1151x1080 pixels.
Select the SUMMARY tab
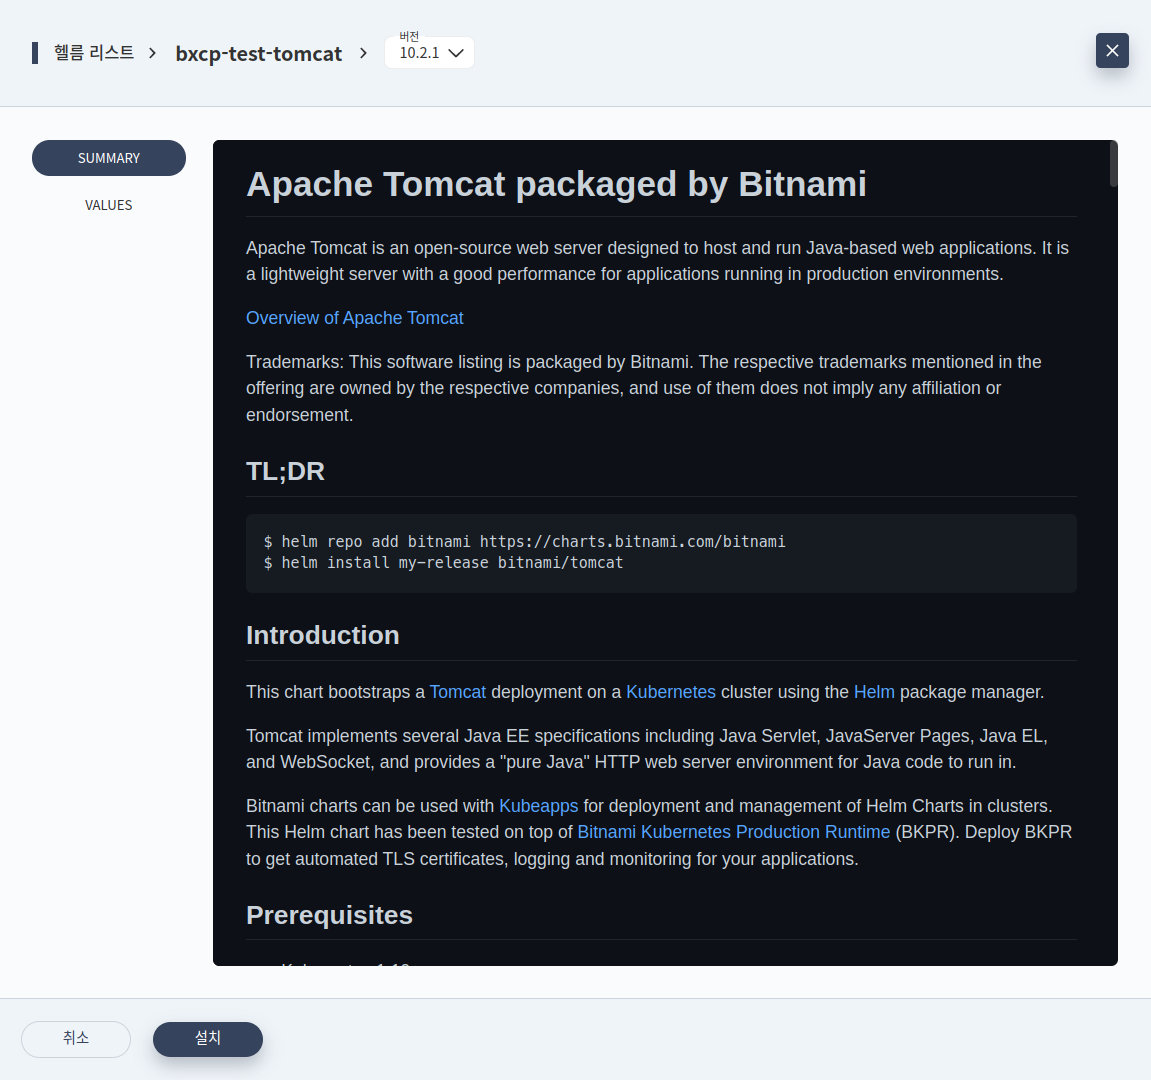[x=109, y=158]
